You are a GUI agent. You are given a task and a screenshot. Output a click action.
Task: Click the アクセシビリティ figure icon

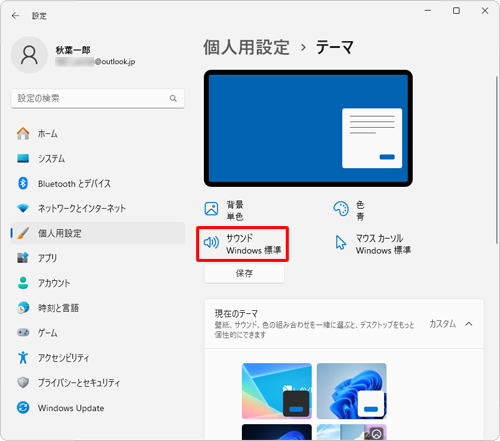[23, 357]
